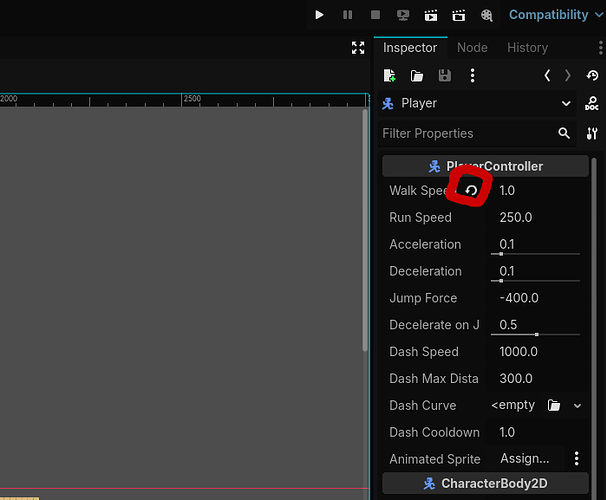Open the Player node documentation icon
Screen dimensions: 606x500
(x=592, y=103)
